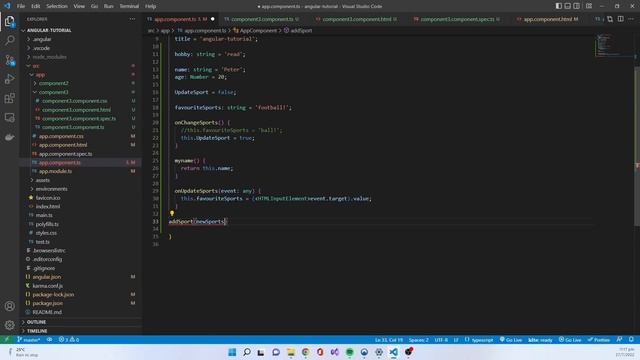This screenshot has width=640, height=360.
Task: Open the Remote Explorer view
Action: [x=9, y=118]
